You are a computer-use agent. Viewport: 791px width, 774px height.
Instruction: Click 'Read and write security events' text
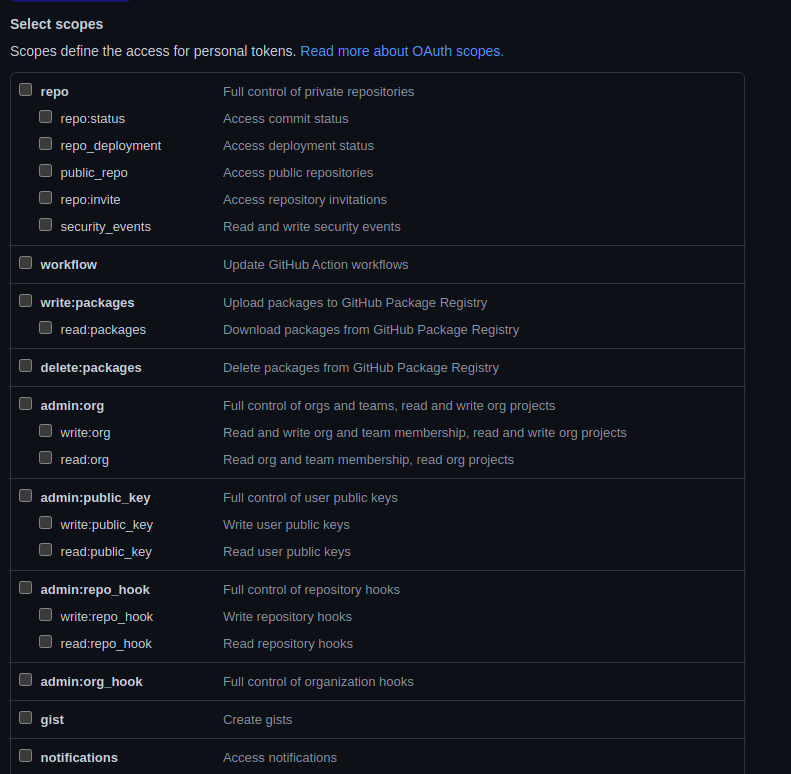[x=312, y=227]
